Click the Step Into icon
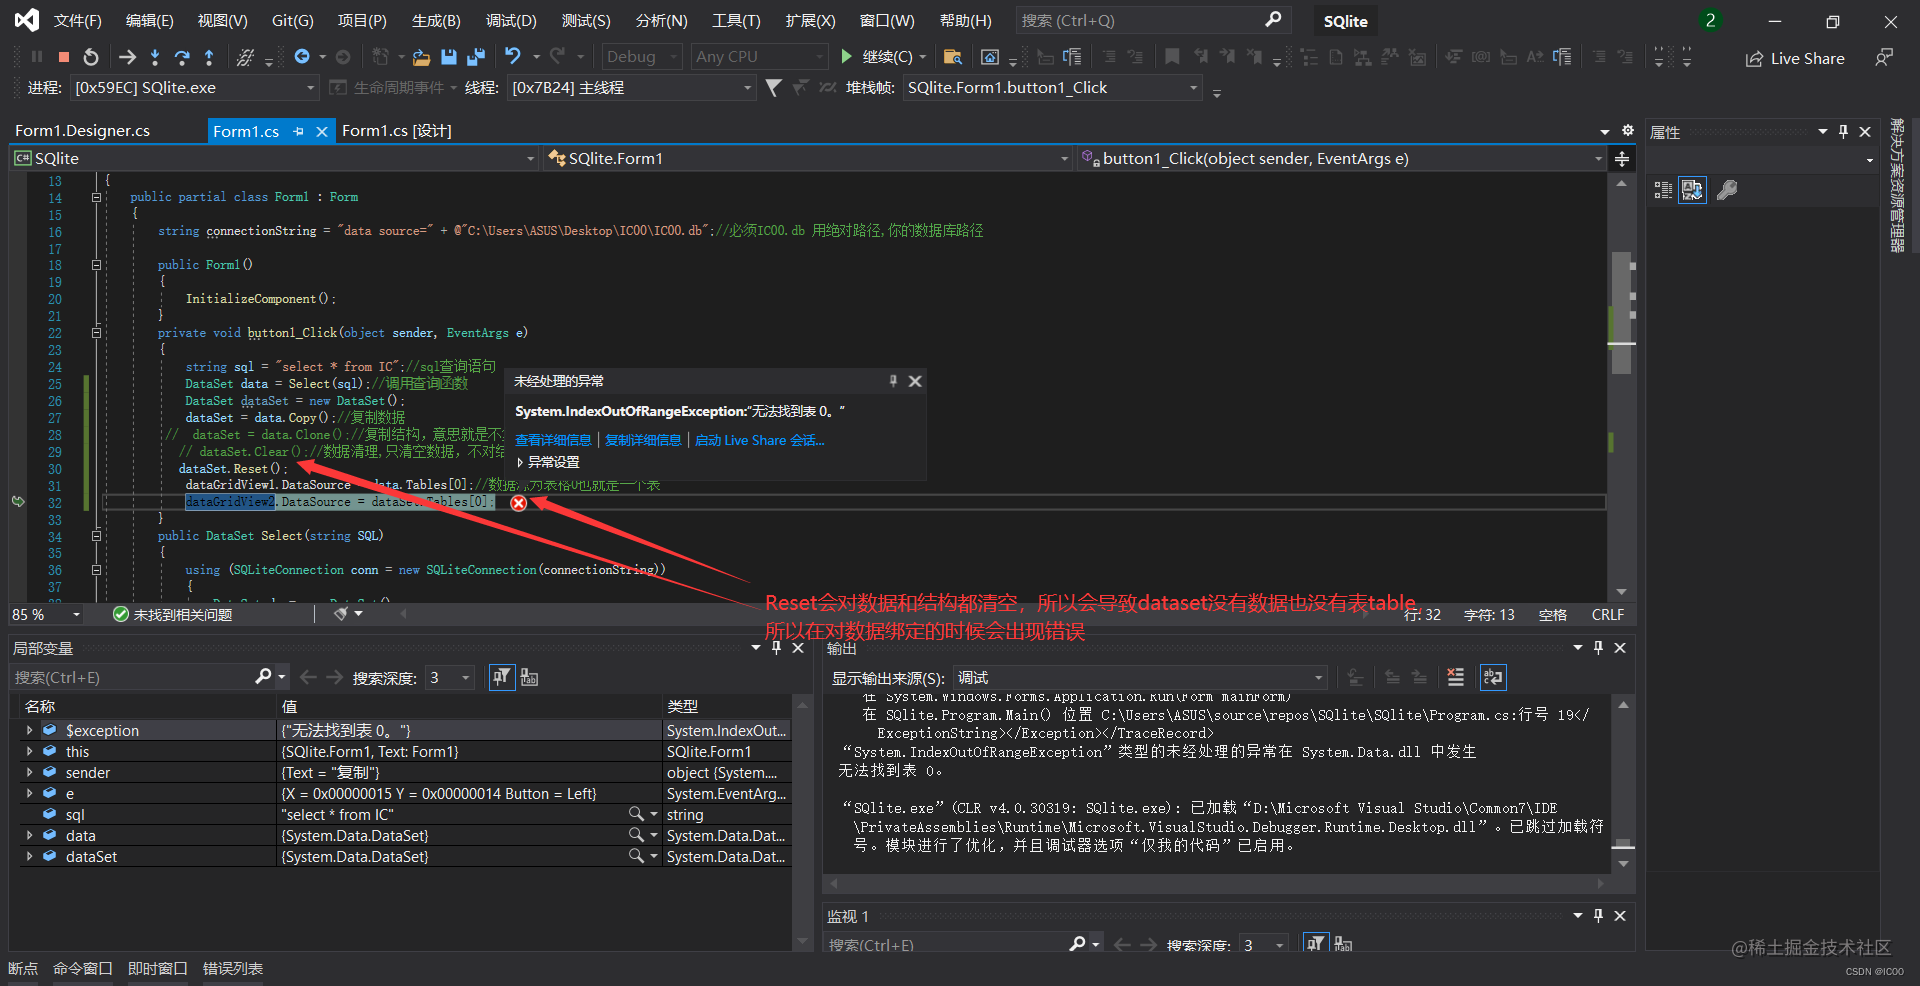 [155, 56]
